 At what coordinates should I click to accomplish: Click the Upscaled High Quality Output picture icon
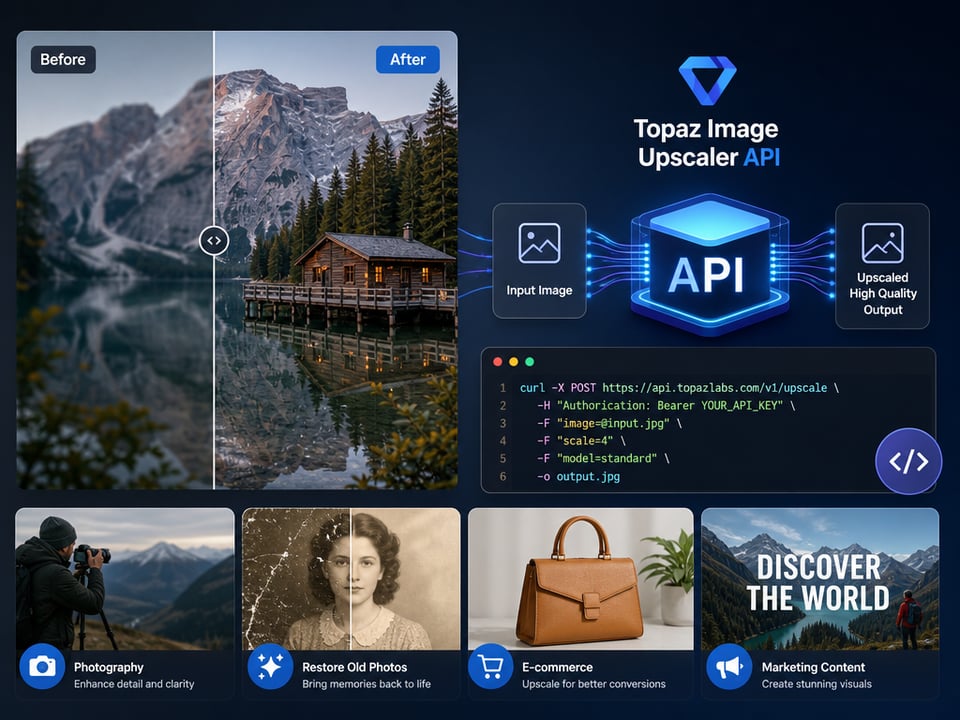click(882, 243)
